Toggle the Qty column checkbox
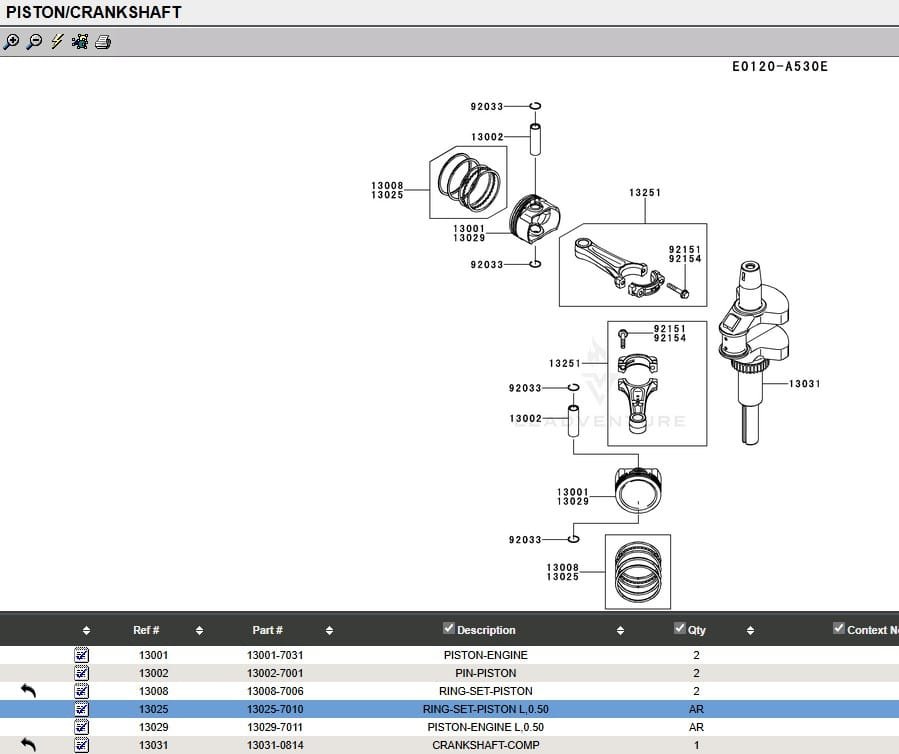Image resolution: width=899 pixels, height=754 pixels. click(x=680, y=629)
